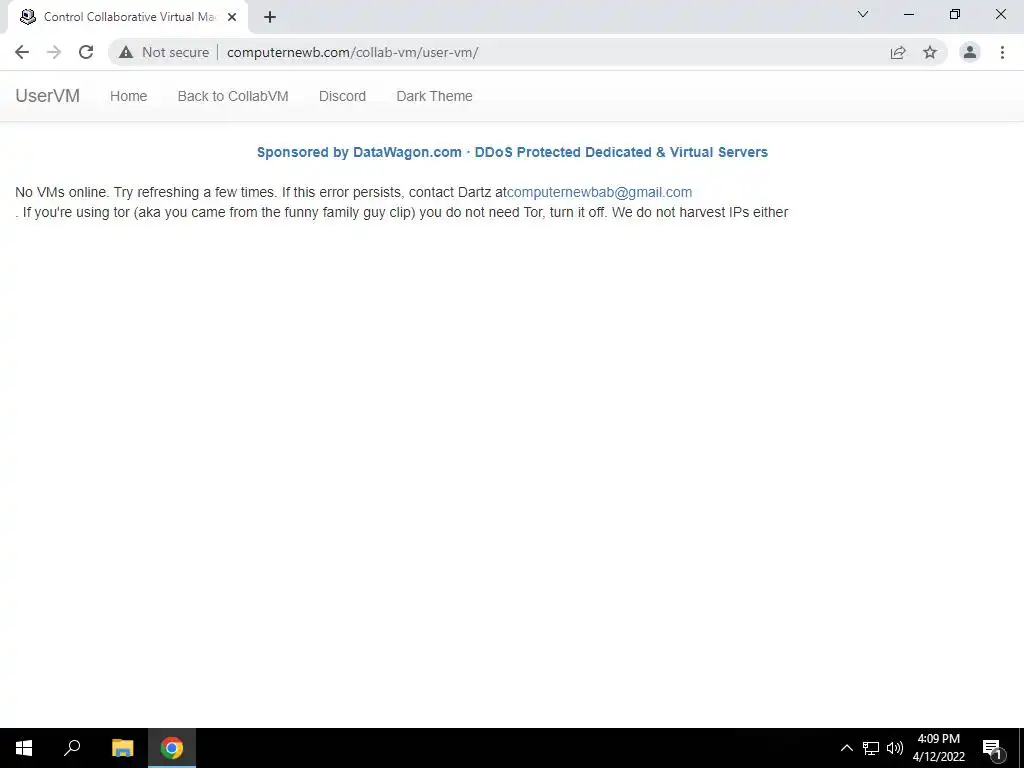Click the forward navigation arrow

[x=54, y=52]
